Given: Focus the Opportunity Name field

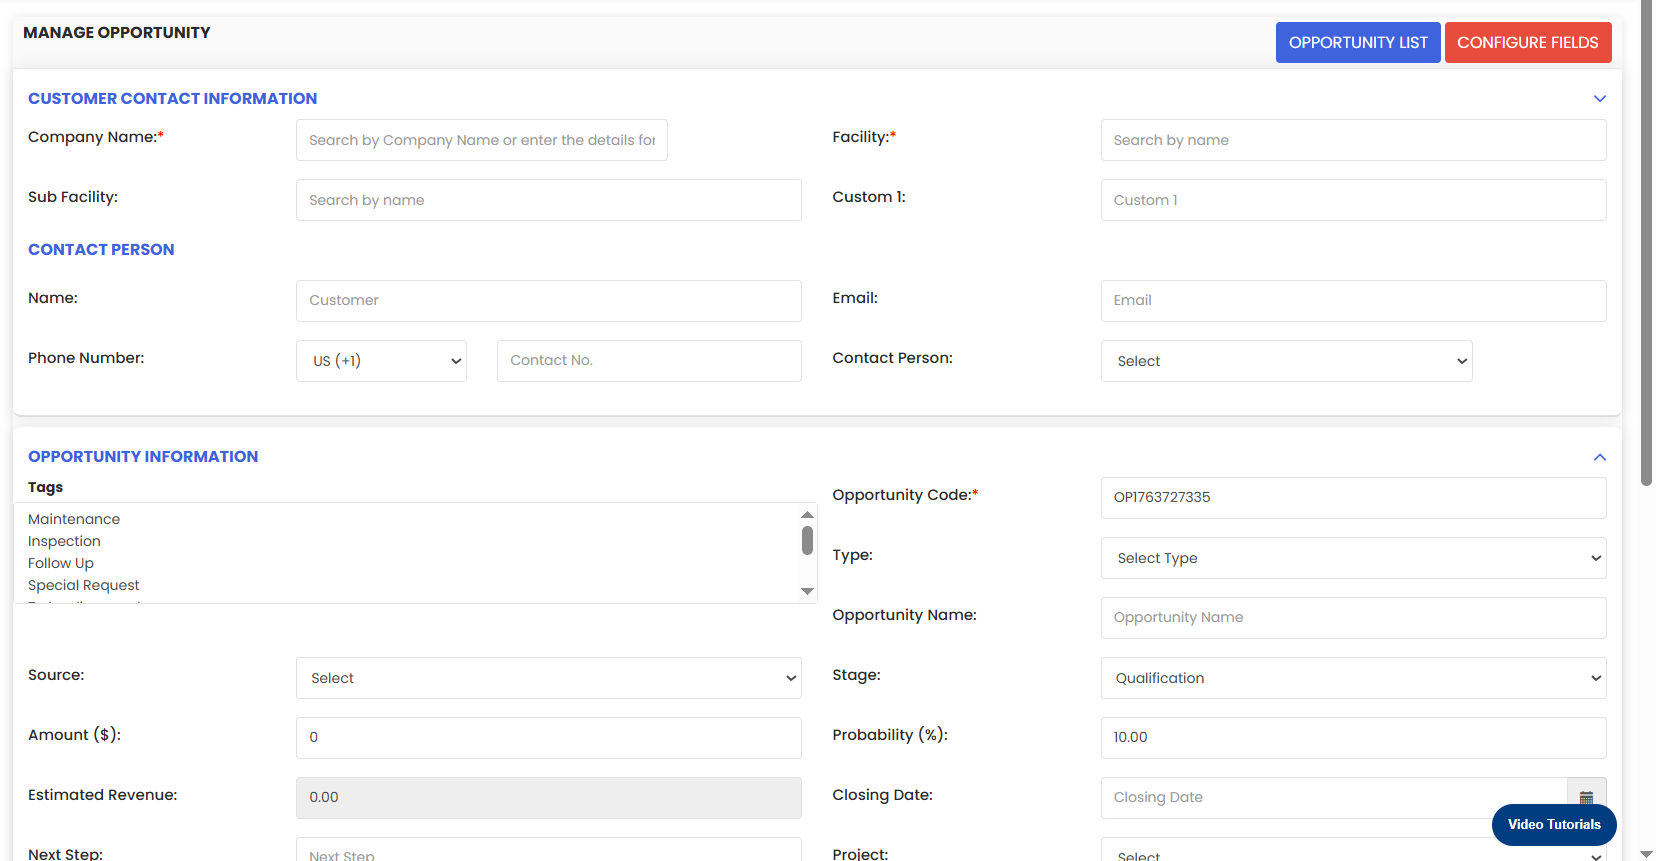Looking at the screenshot, I should click(x=1354, y=618).
